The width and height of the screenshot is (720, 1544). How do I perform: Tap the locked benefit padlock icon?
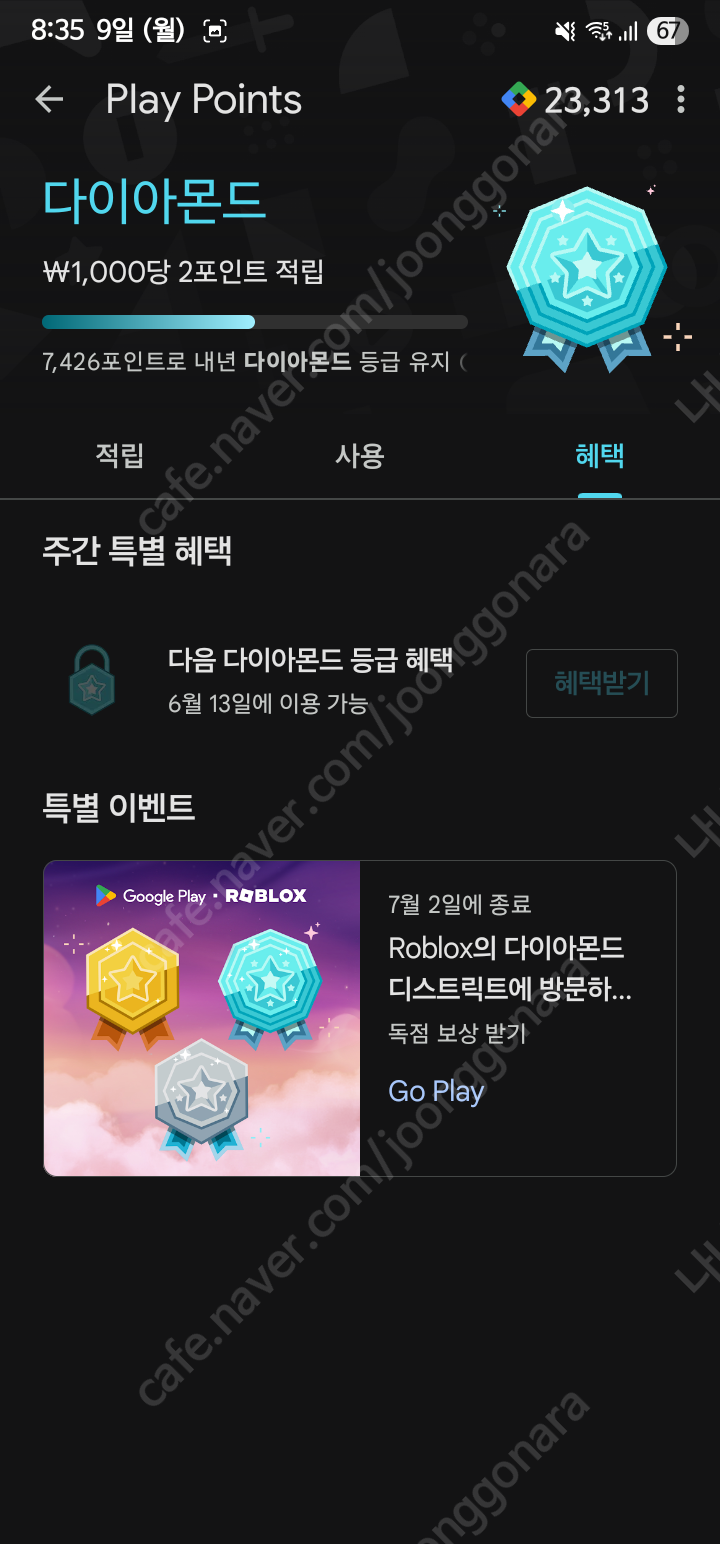pos(92,679)
